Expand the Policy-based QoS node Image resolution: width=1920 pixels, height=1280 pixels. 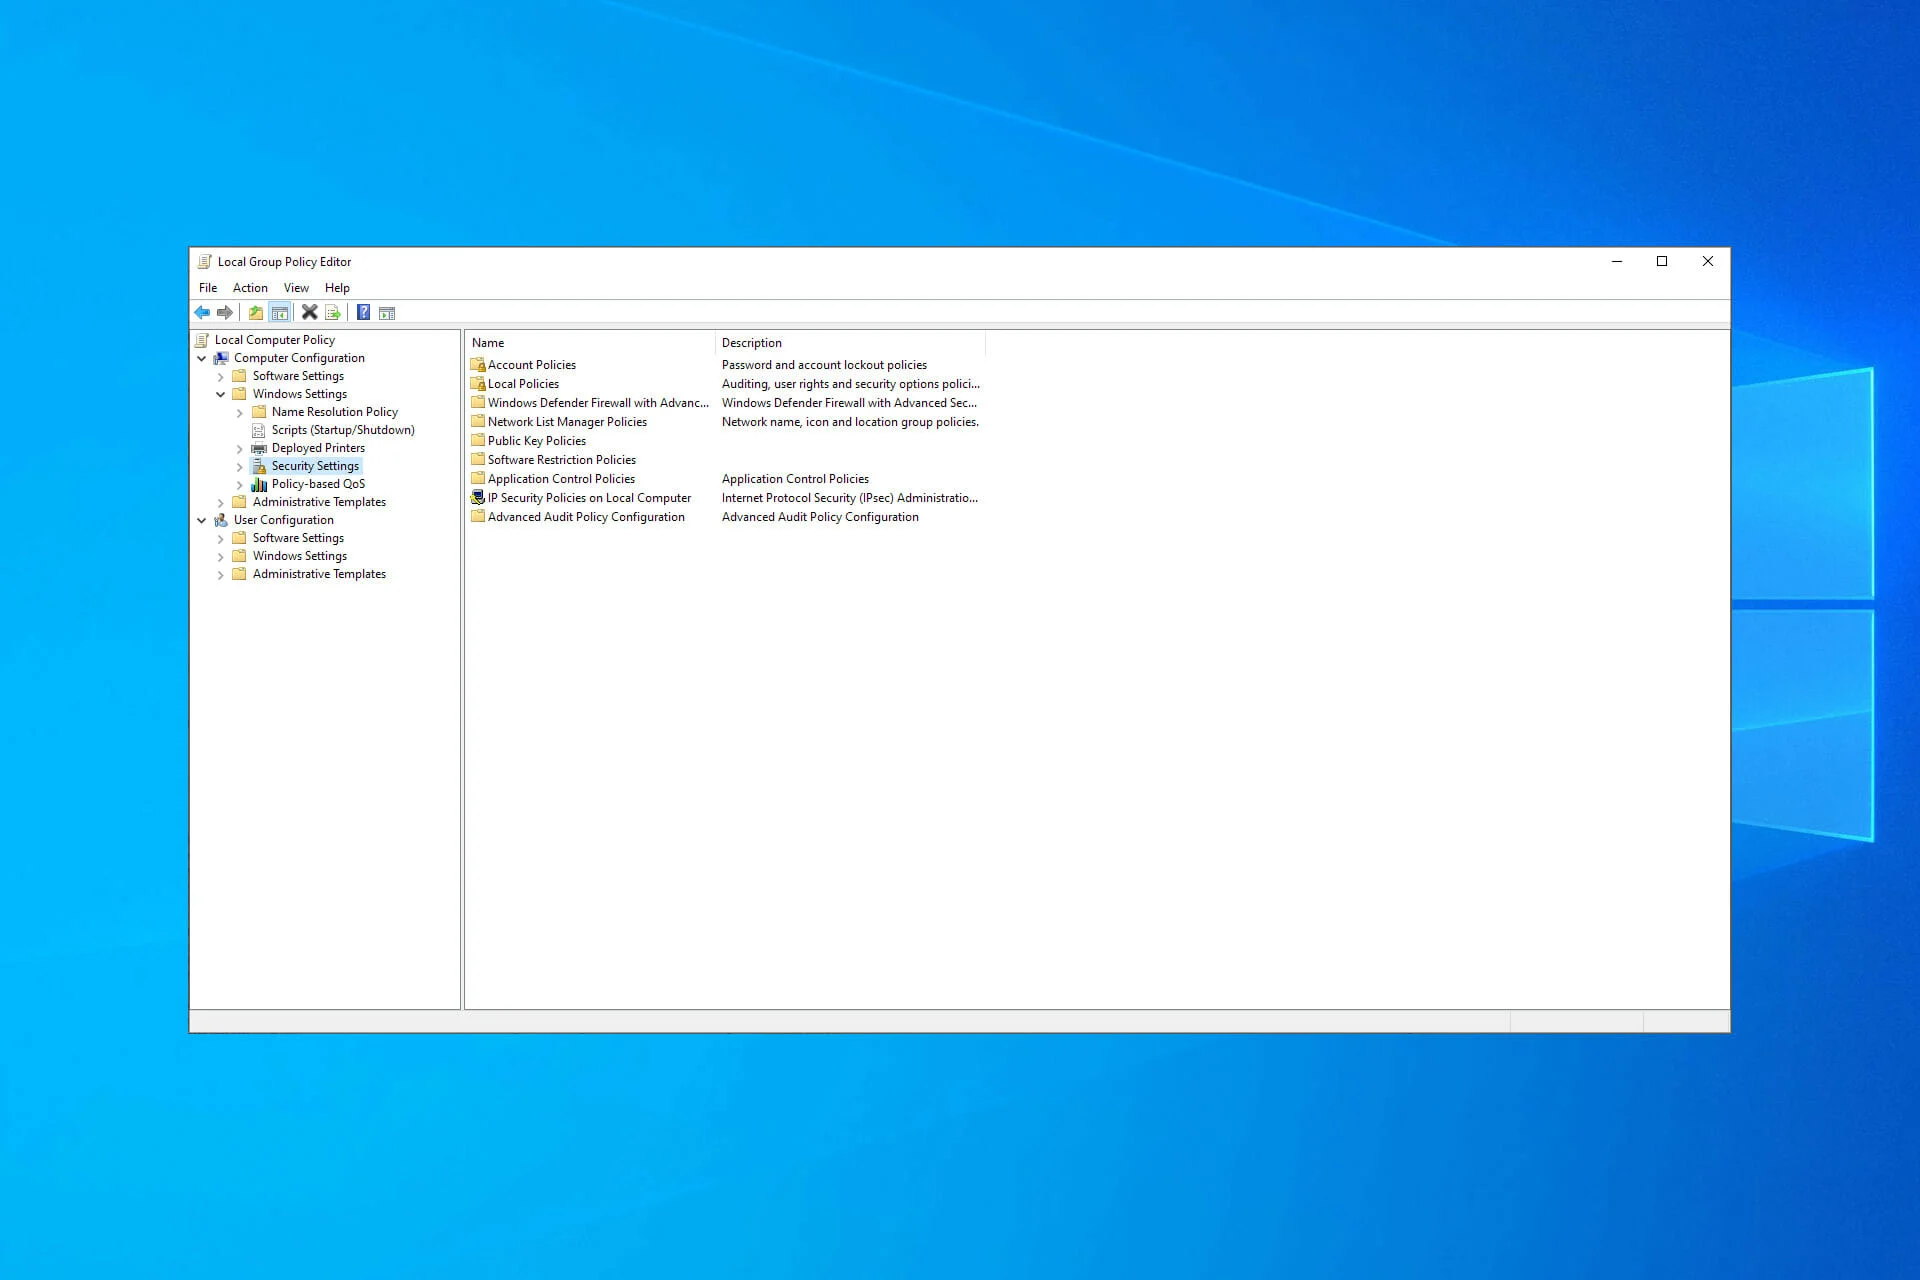tap(240, 485)
